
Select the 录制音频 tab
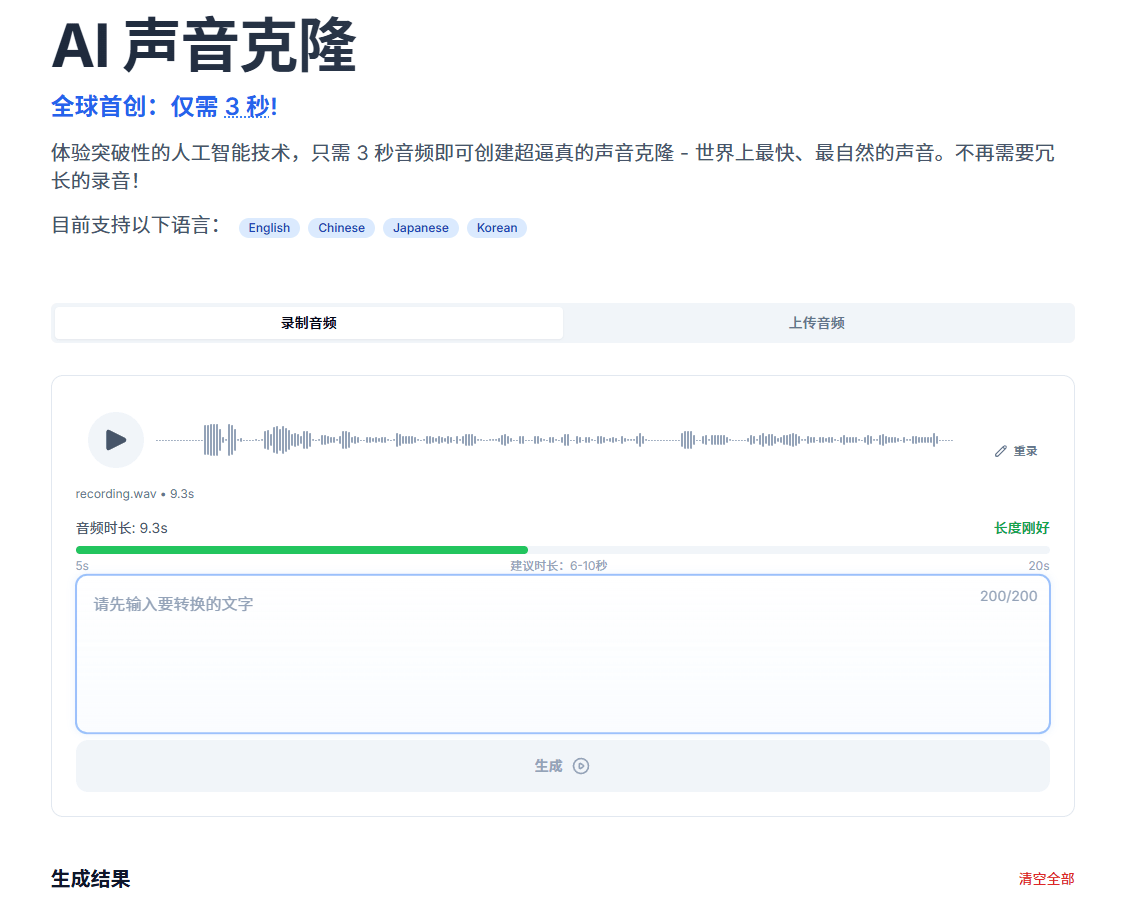(308, 323)
